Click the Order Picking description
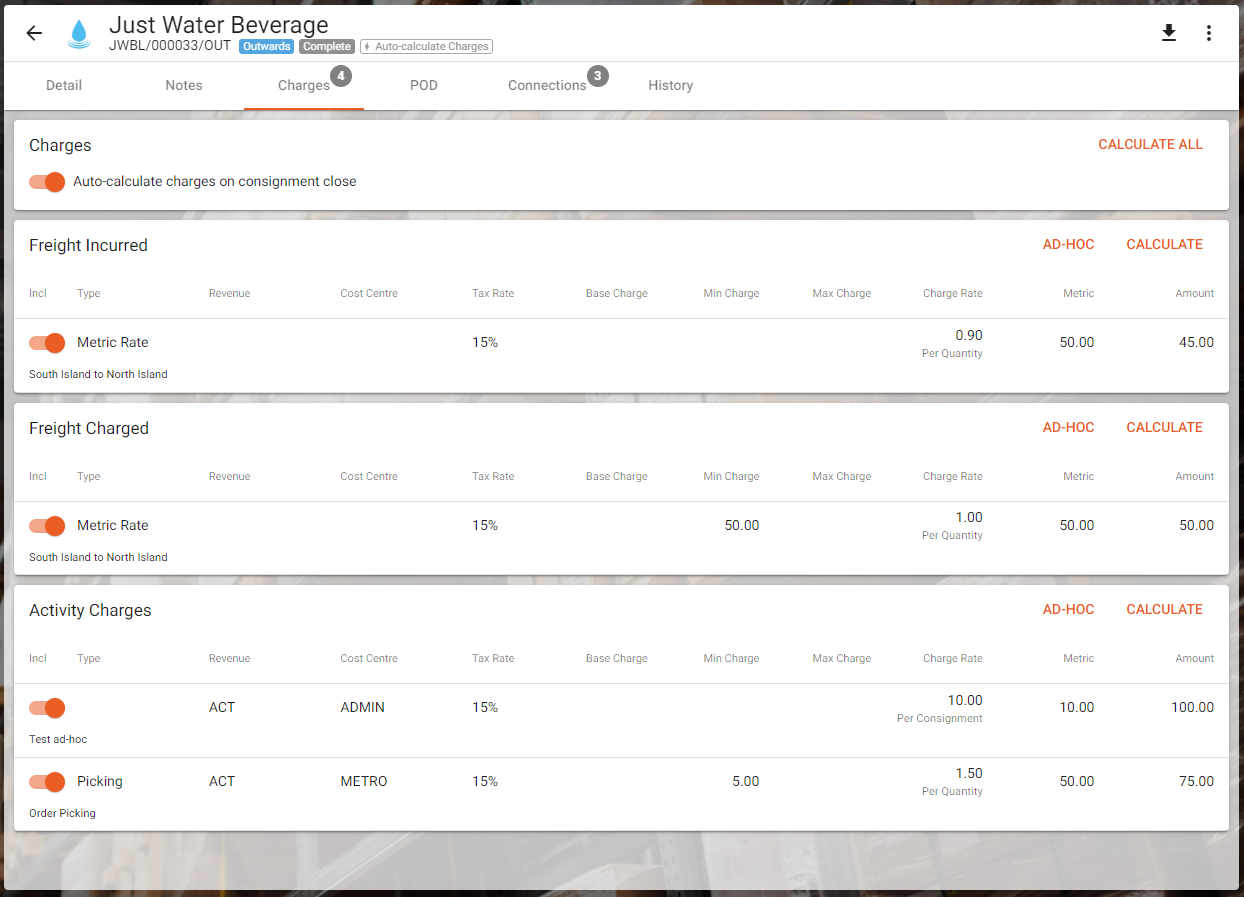This screenshot has width=1244, height=897. click(62, 813)
